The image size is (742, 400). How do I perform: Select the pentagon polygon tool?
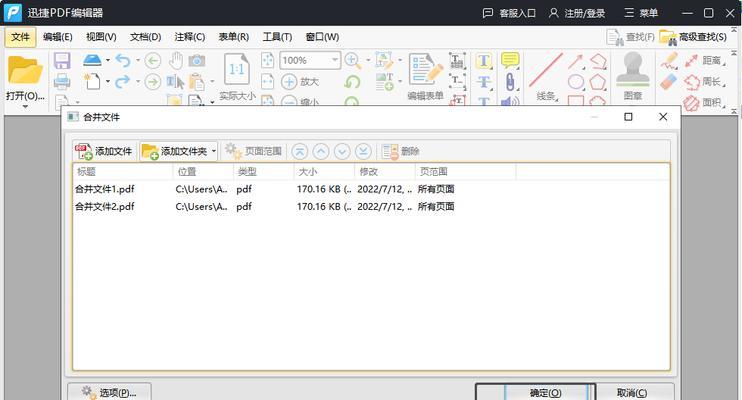point(598,82)
